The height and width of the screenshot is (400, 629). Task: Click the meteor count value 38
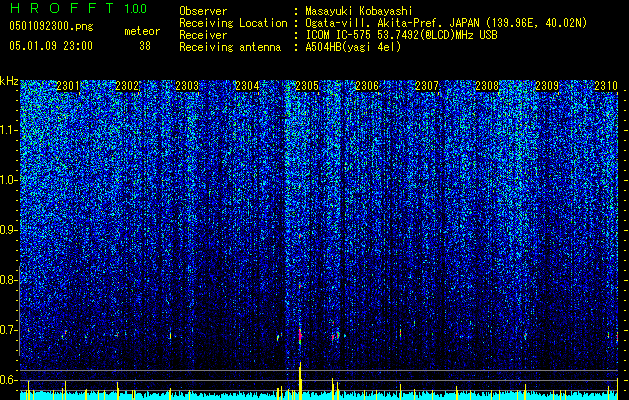[x=145, y=46]
